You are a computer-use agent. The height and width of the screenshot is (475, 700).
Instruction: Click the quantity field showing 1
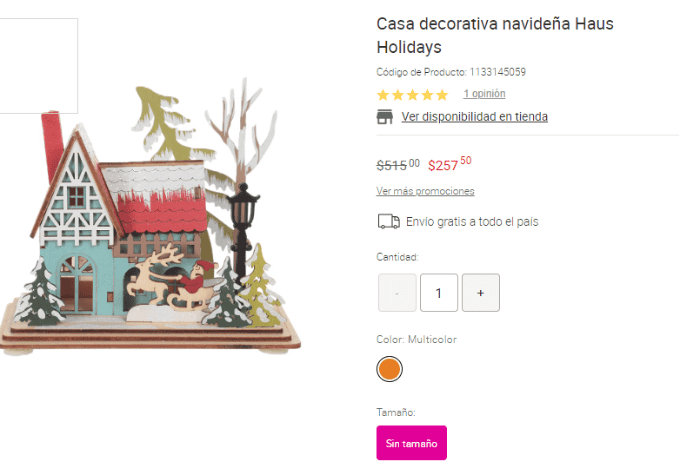[x=439, y=293]
